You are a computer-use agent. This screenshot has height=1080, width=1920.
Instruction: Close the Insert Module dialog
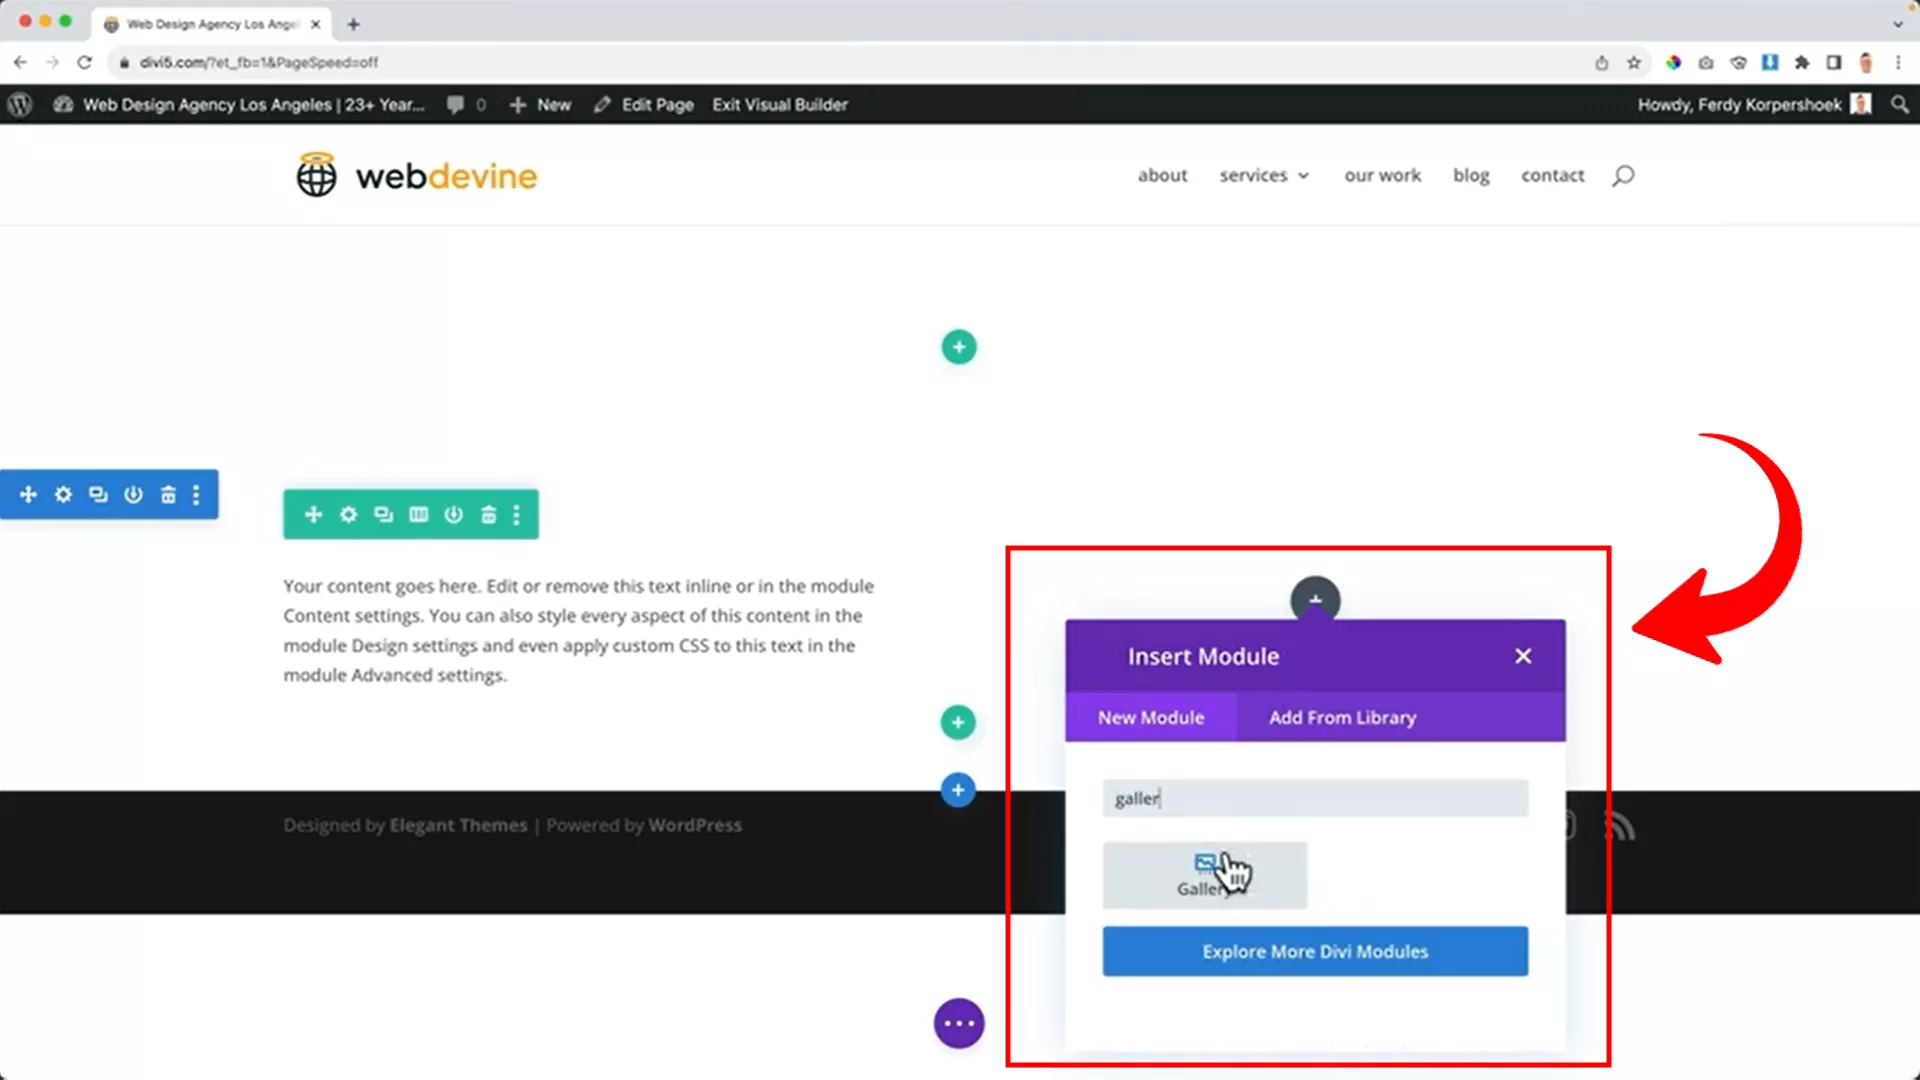point(1522,656)
